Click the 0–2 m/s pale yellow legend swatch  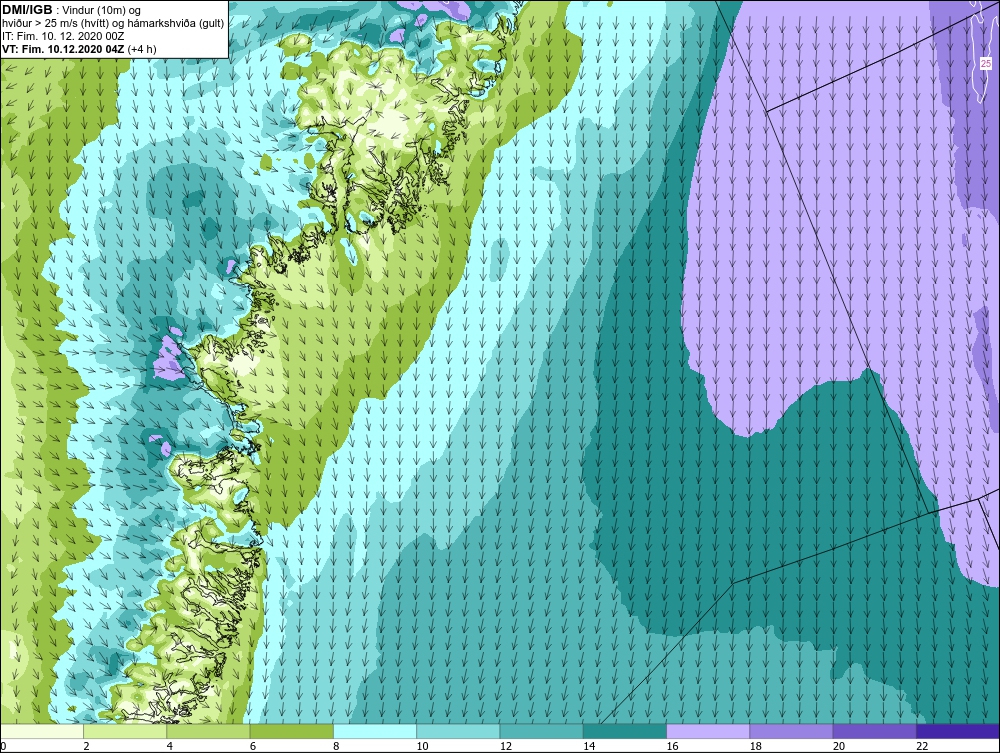tap(42, 731)
